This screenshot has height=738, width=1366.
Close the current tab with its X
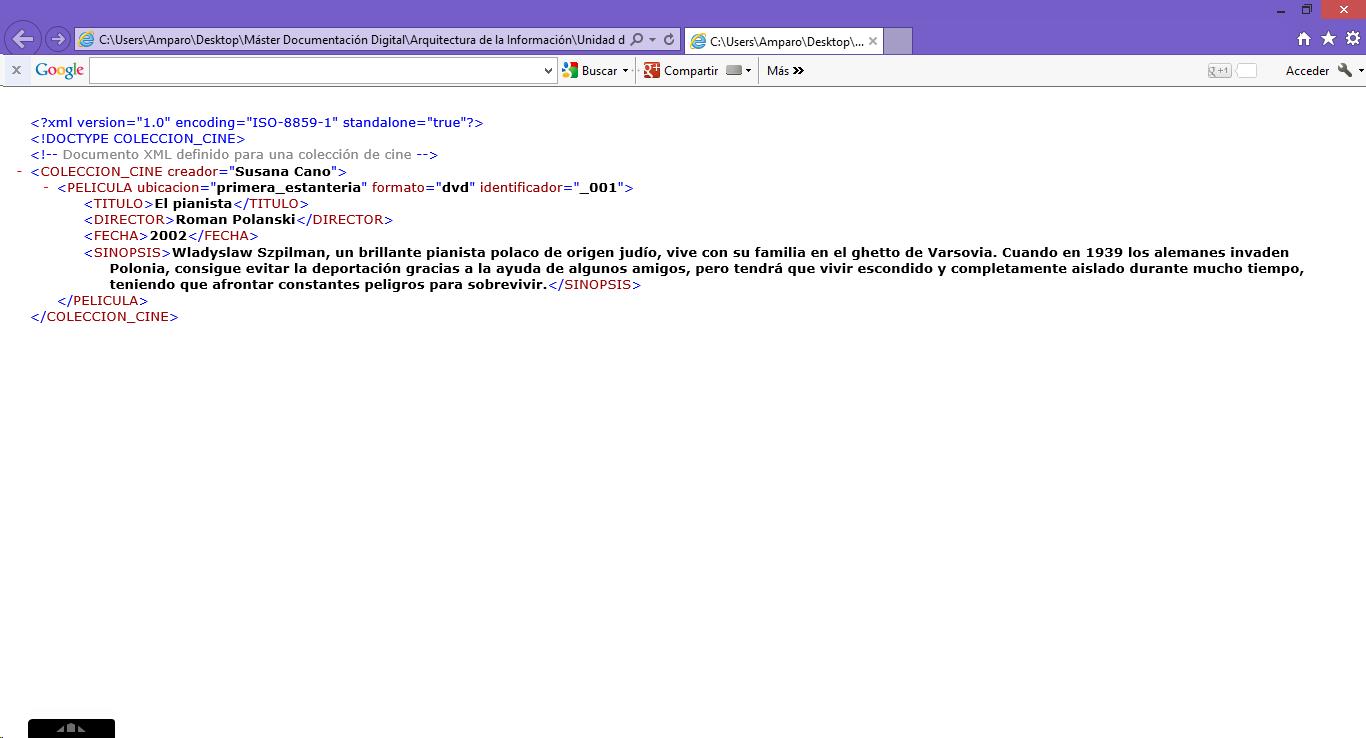(x=873, y=41)
